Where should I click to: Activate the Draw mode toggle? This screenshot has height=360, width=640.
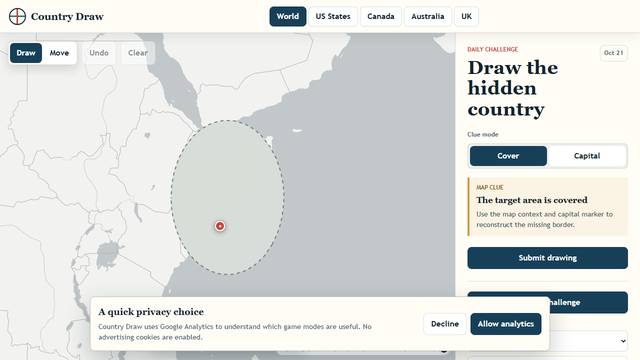point(26,53)
